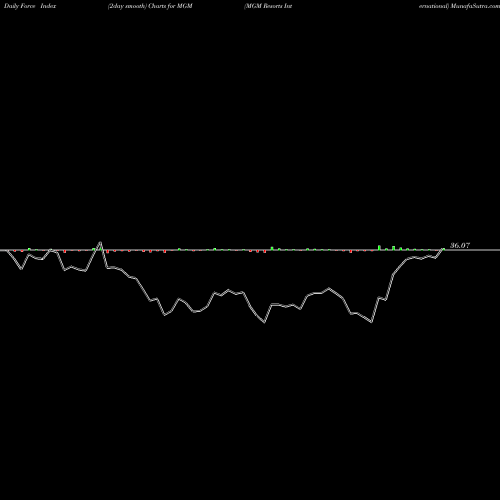Click the 36.07 value label
500x500 pixels.
pyautogui.click(x=460, y=246)
